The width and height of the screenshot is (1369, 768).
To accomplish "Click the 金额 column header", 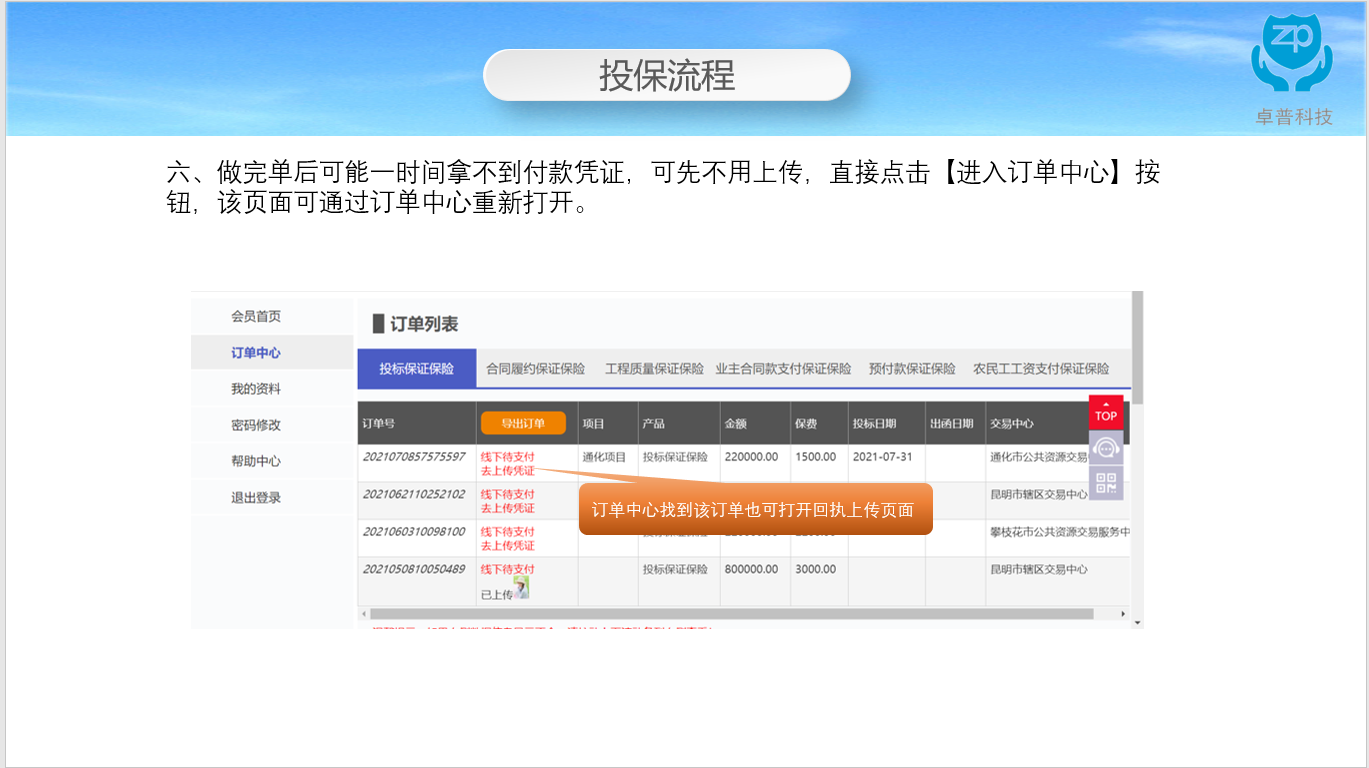I will pyautogui.click(x=735, y=424).
